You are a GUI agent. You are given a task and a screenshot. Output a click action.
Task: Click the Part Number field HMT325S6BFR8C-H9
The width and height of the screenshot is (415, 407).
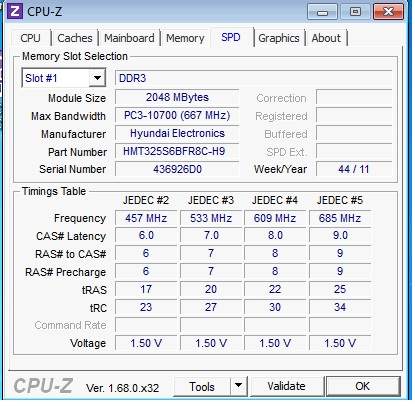click(177, 151)
